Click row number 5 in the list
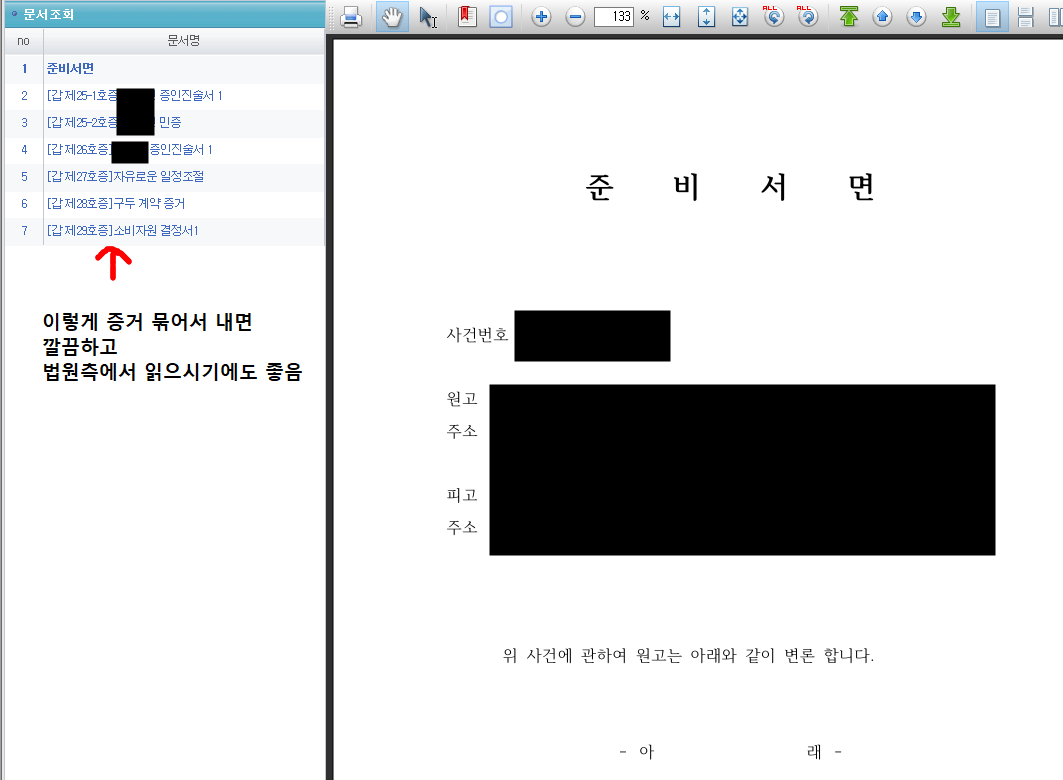 tap(24, 177)
